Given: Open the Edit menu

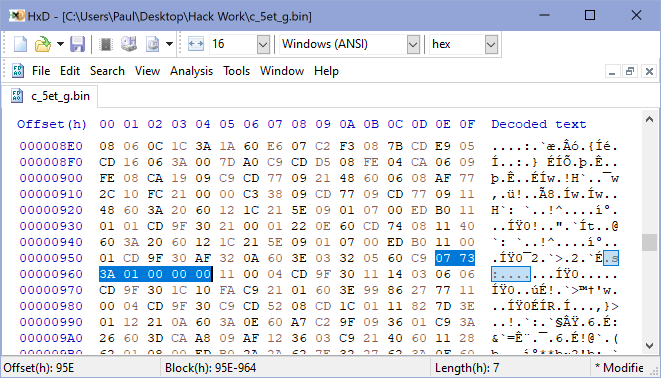Looking at the screenshot, I should 70,71.
